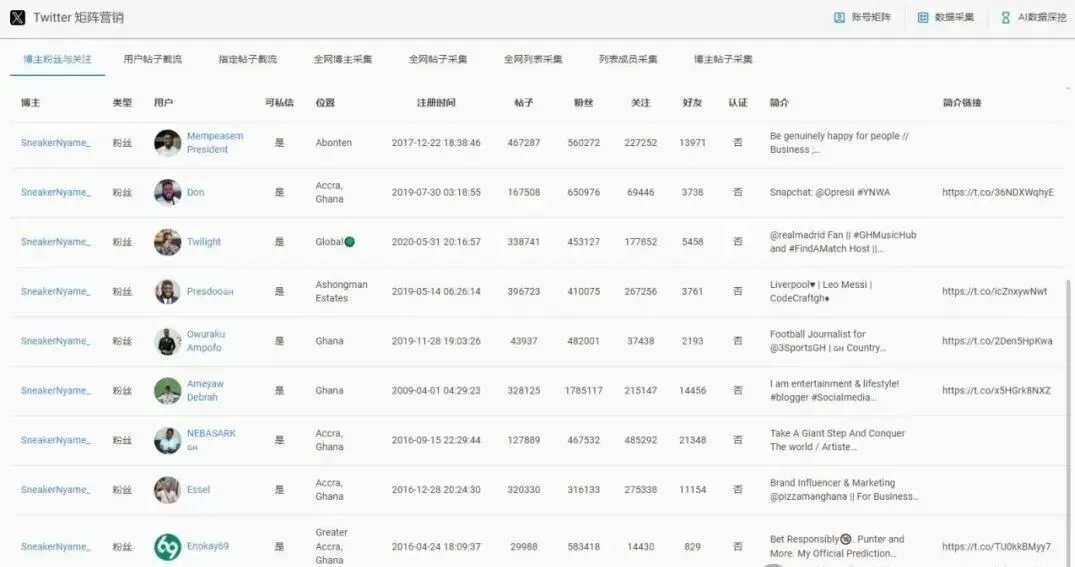
Task: Open user link Mempeasem President
Action: [215, 143]
